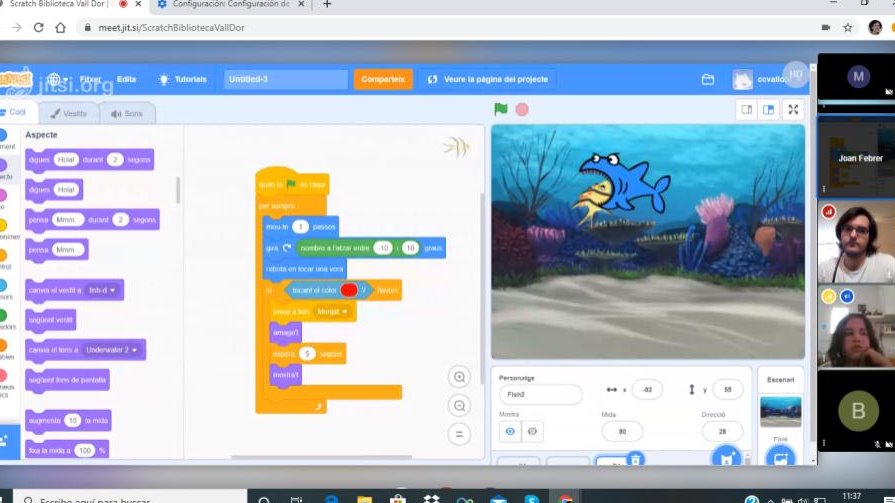Zoom in the script workspace
895x503 pixels.
pyautogui.click(x=459, y=377)
